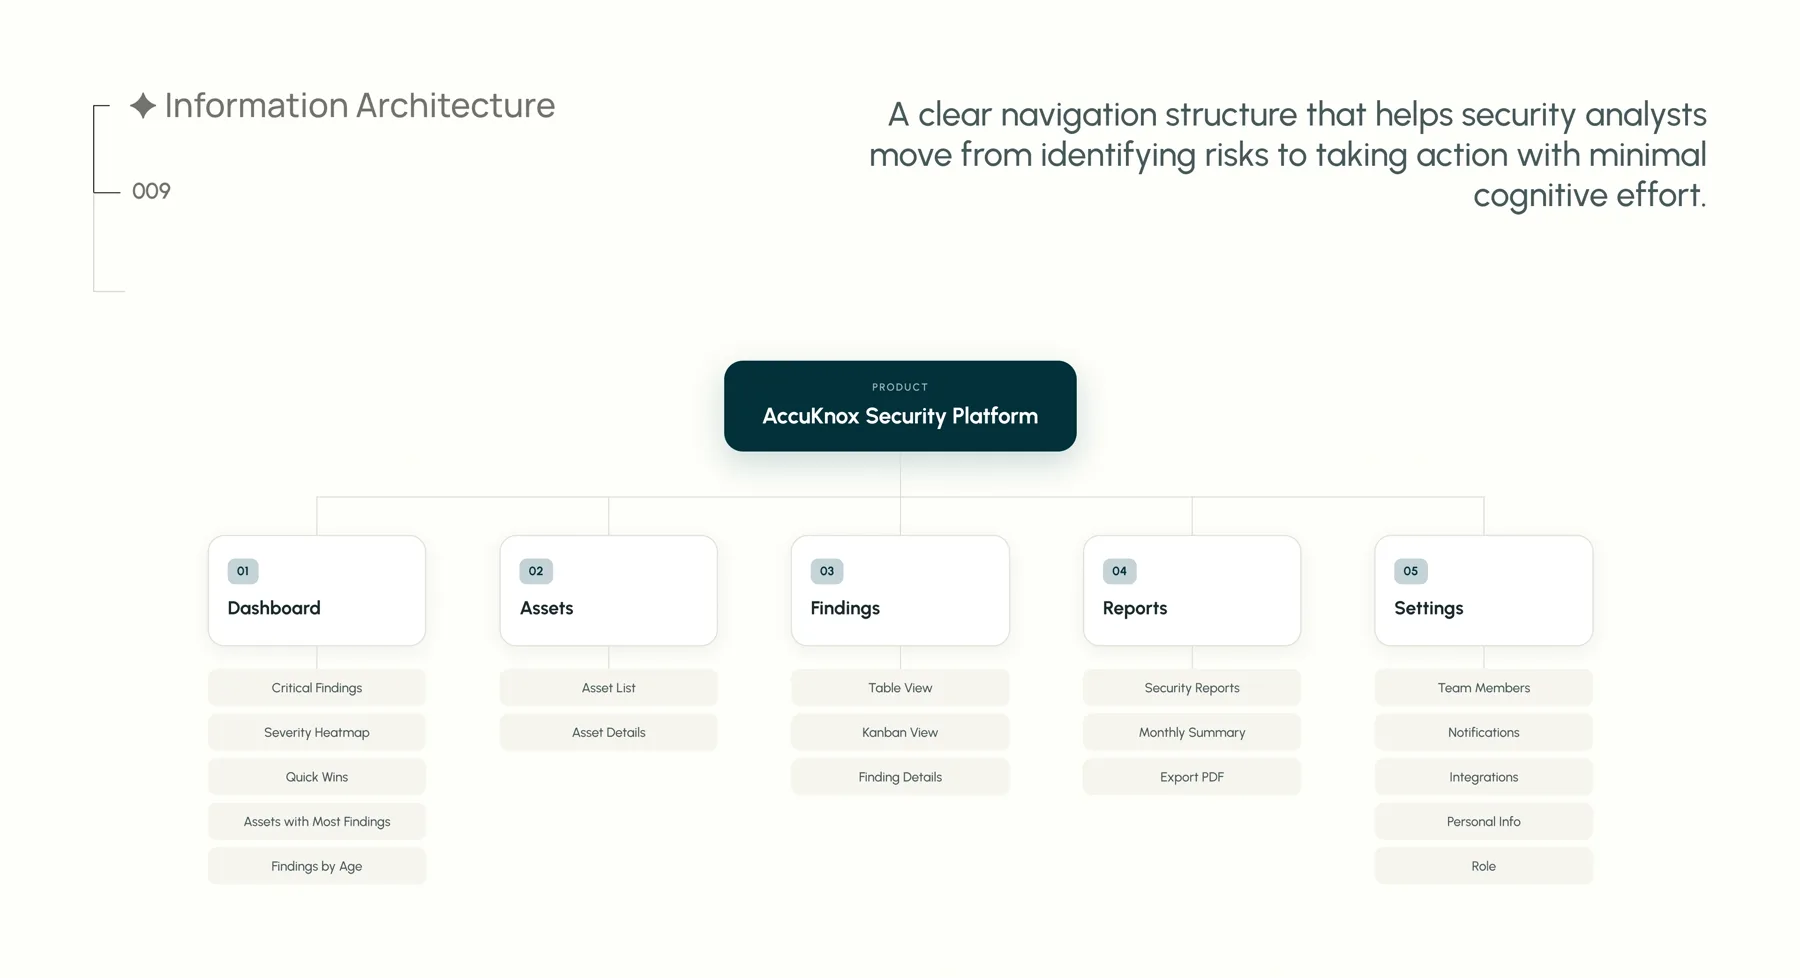Click the 009 page number label
The width and height of the screenshot is (1800, 978).
[151, 191]
